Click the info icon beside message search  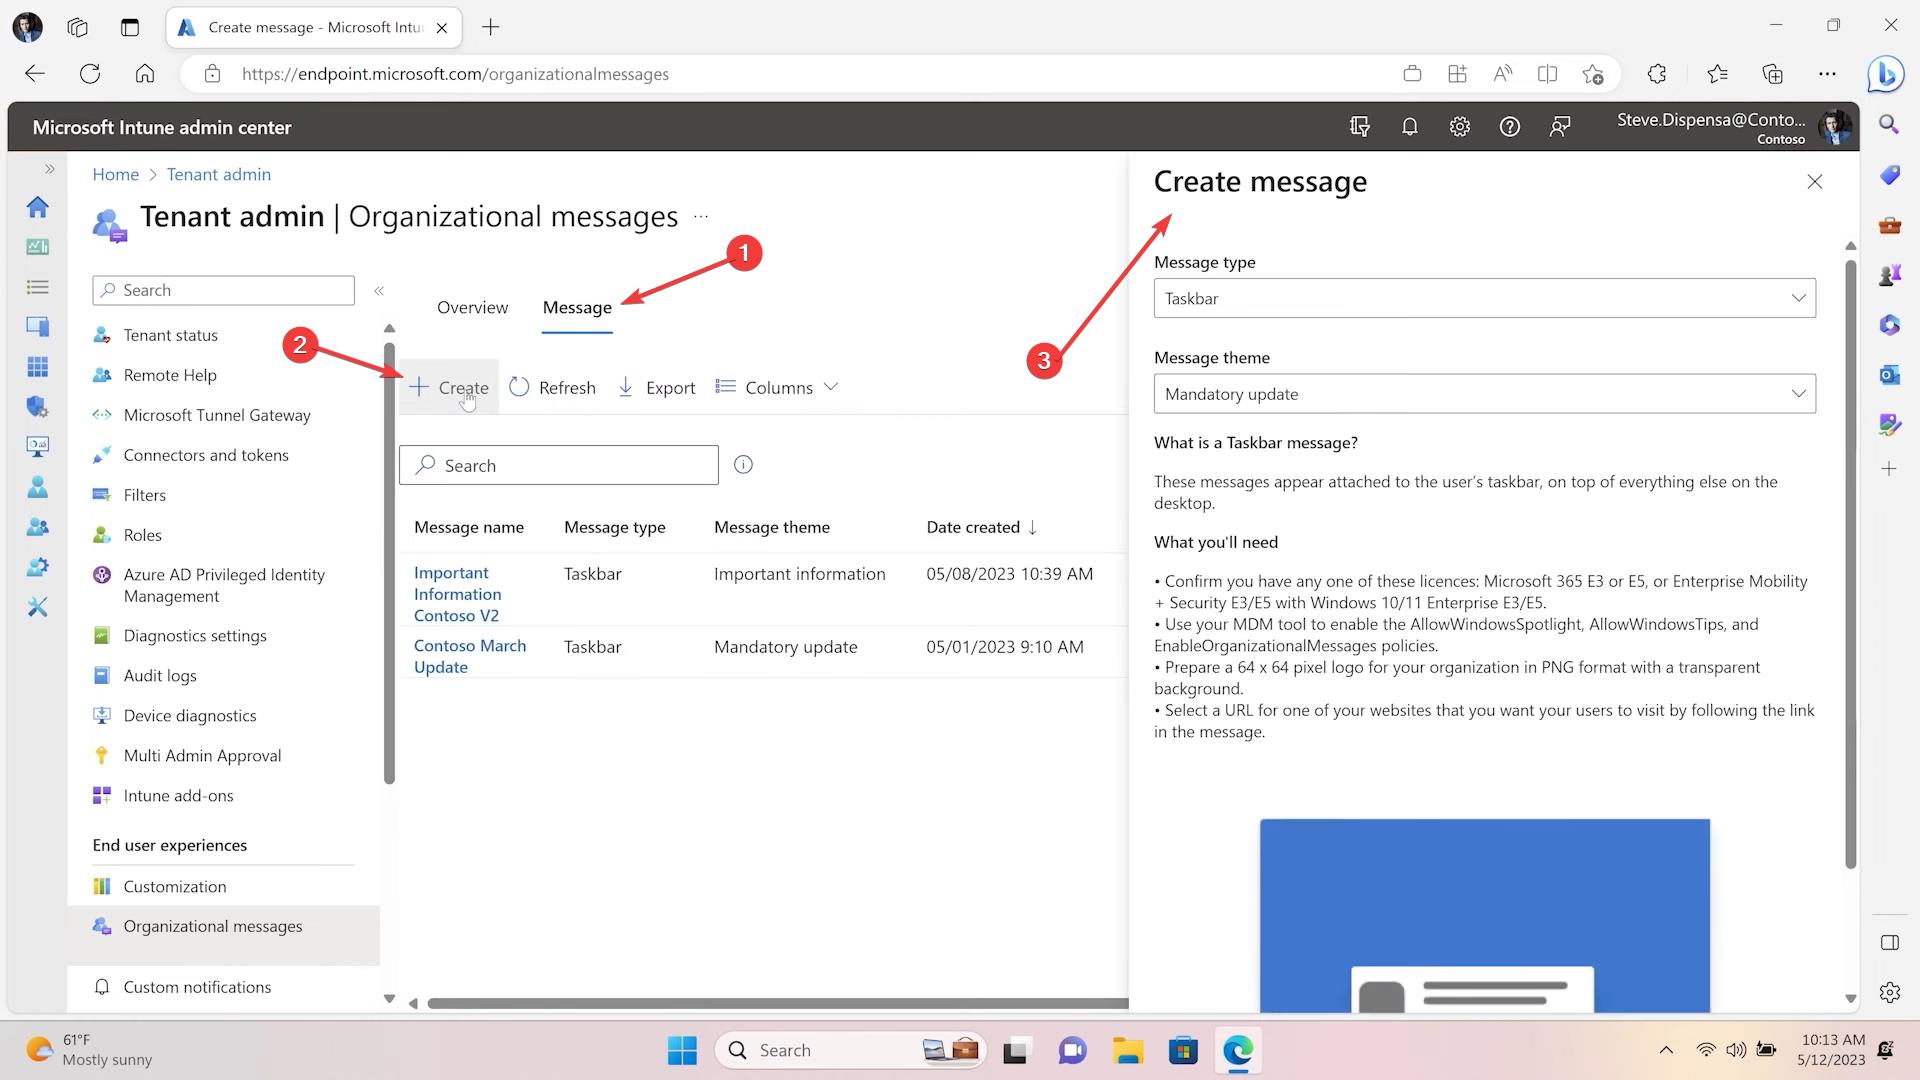743,465
